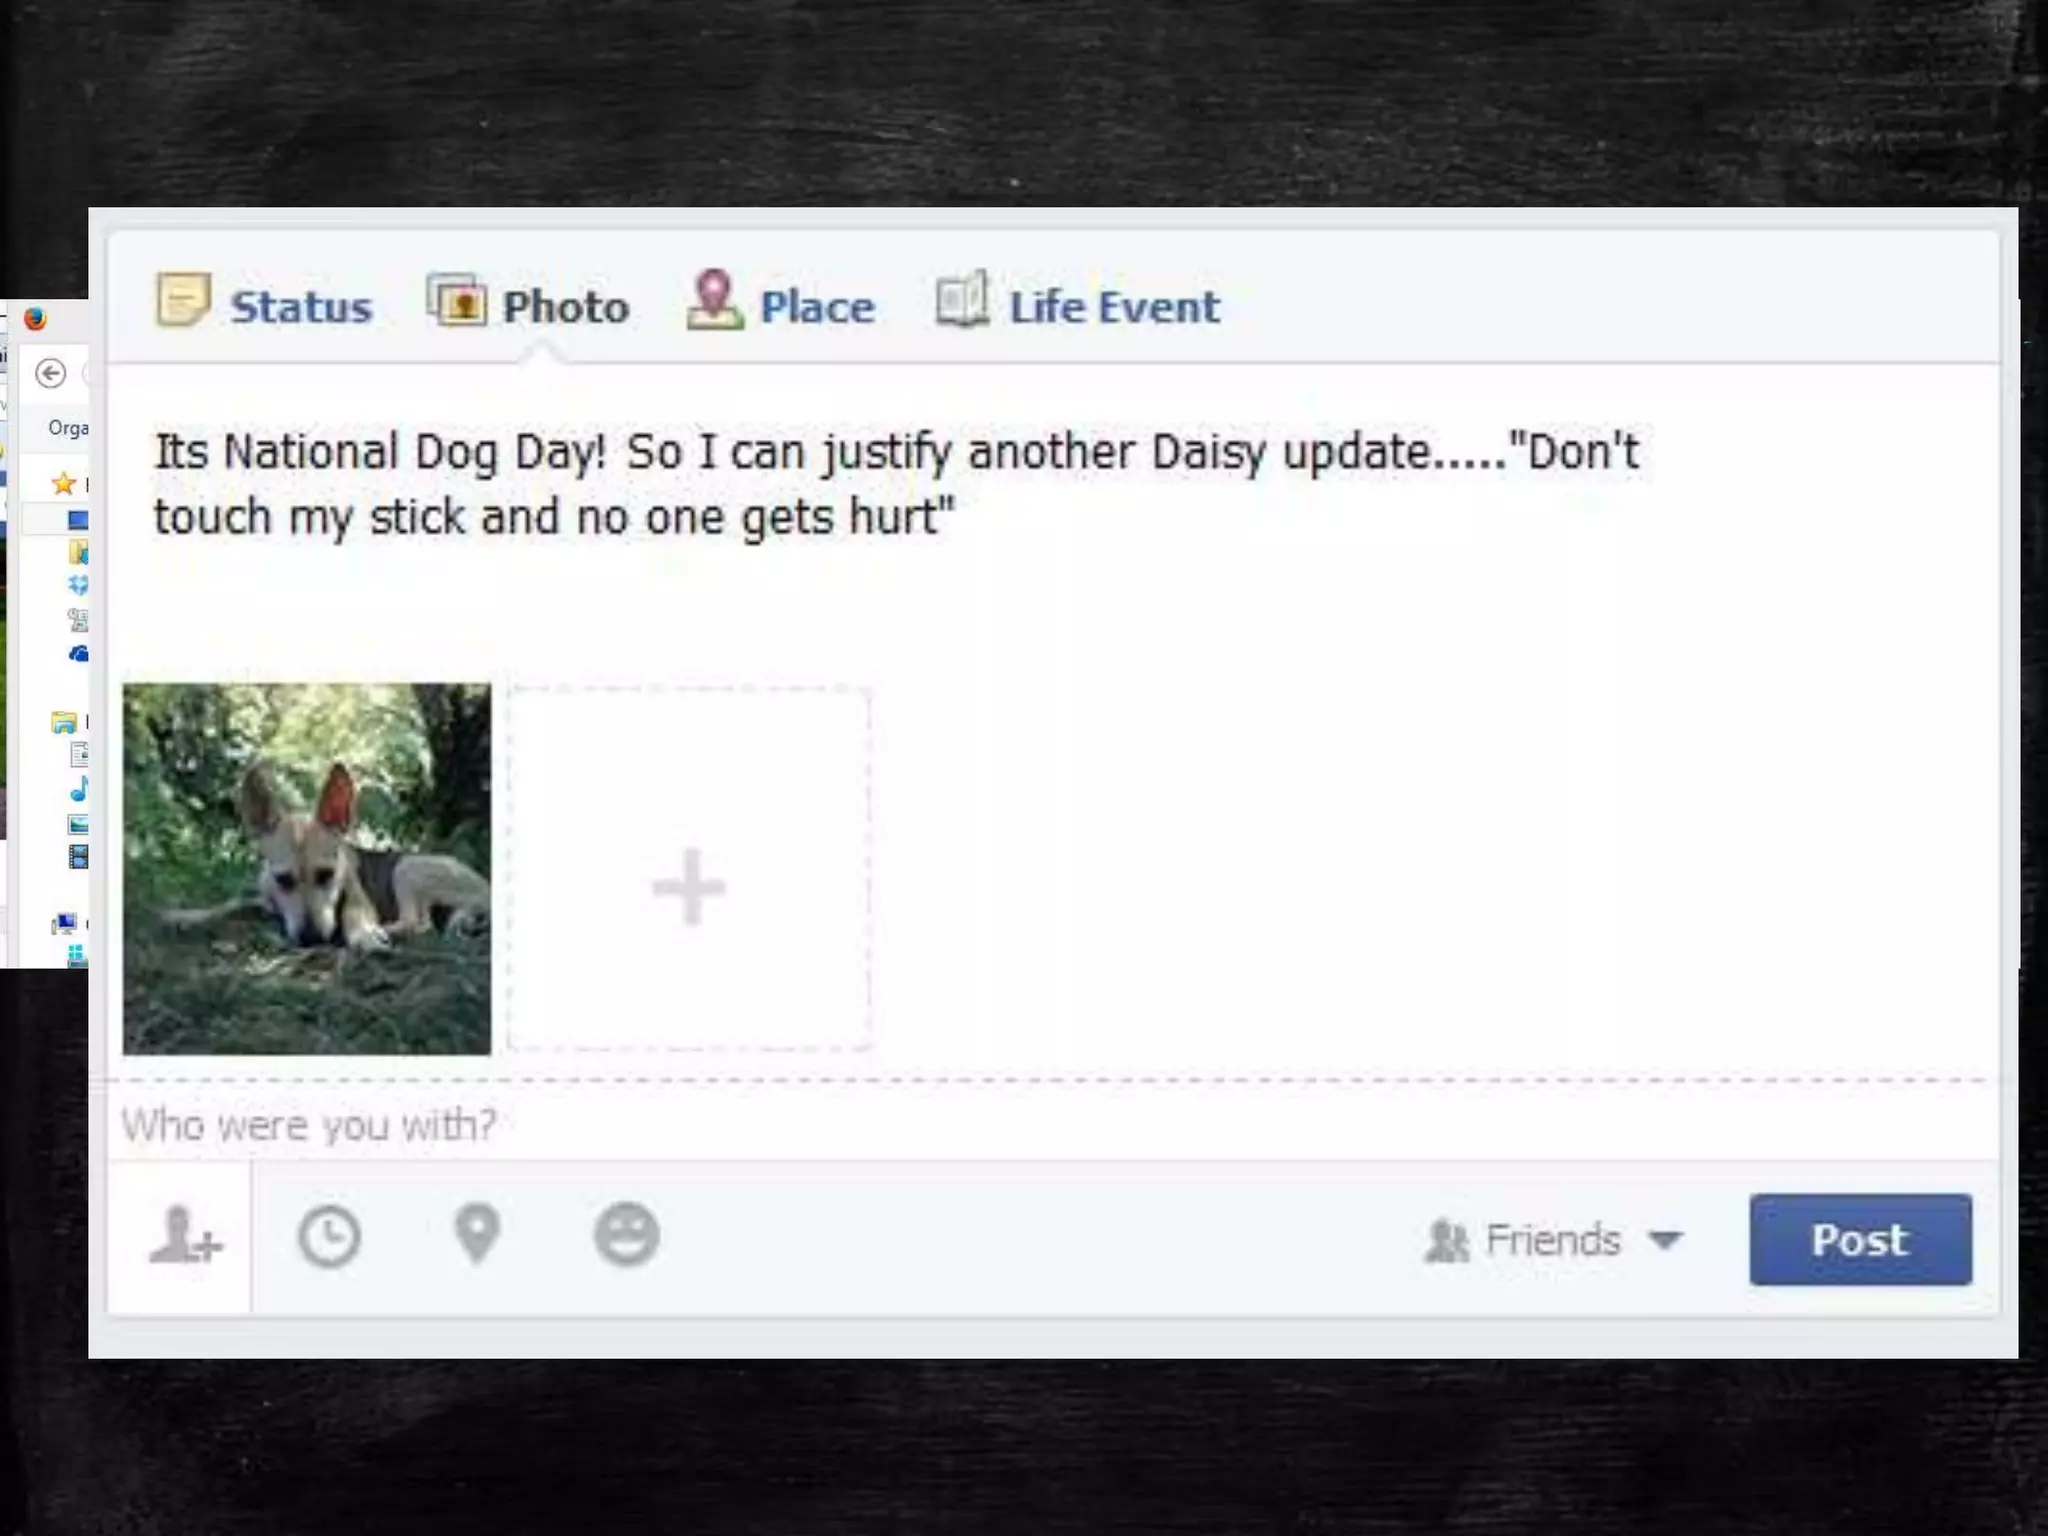Switch to the Status tab
The width and height of the screenshot is (2048, 1536).
[264, 301]
